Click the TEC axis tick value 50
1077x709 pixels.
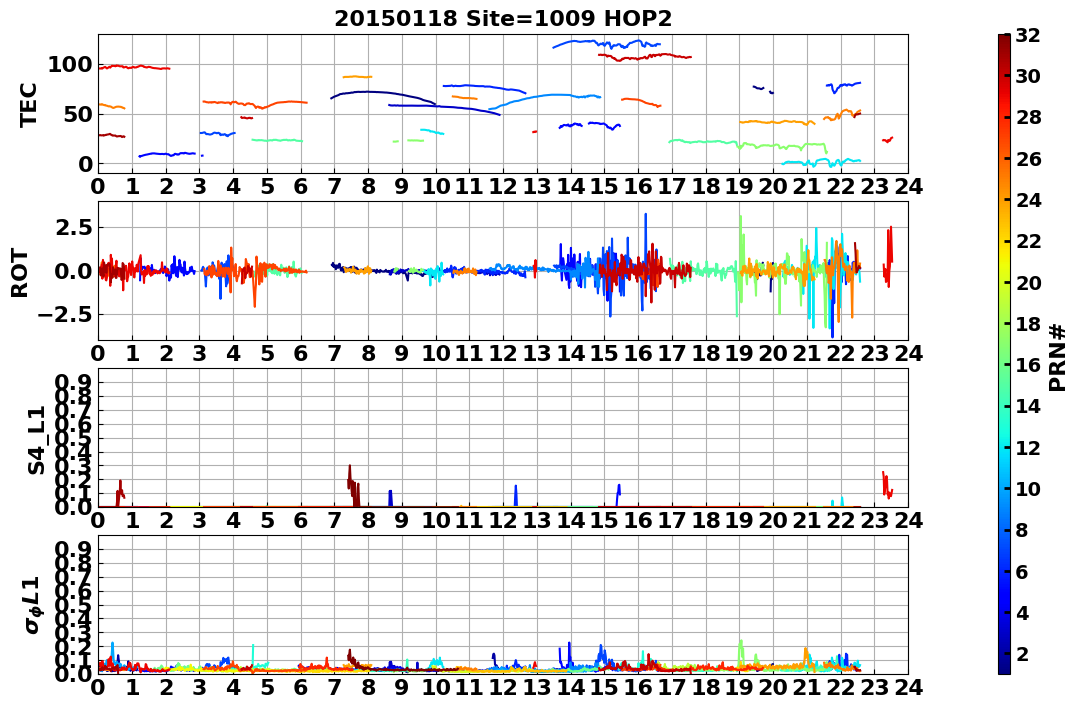tap(78, 115)
